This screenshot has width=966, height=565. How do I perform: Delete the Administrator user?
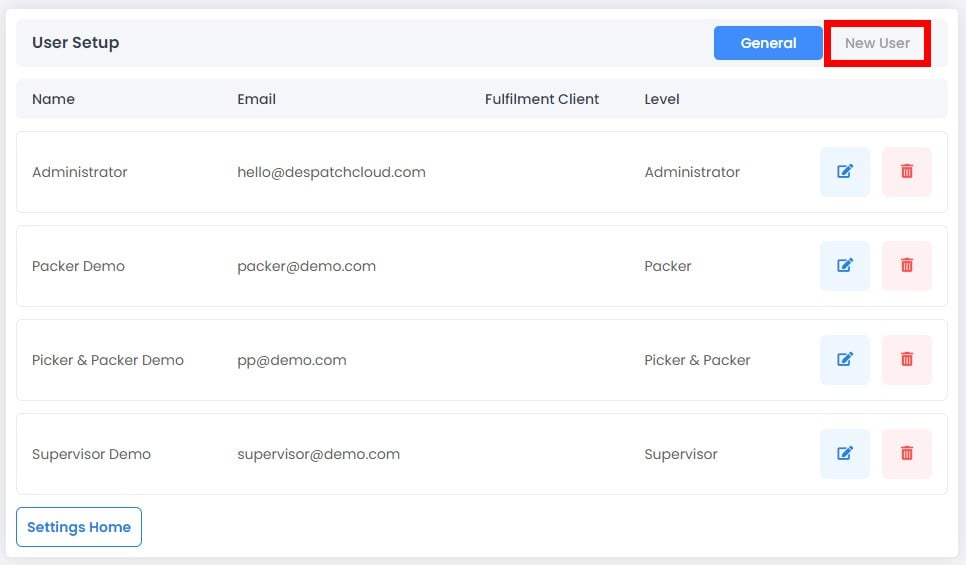906,172
